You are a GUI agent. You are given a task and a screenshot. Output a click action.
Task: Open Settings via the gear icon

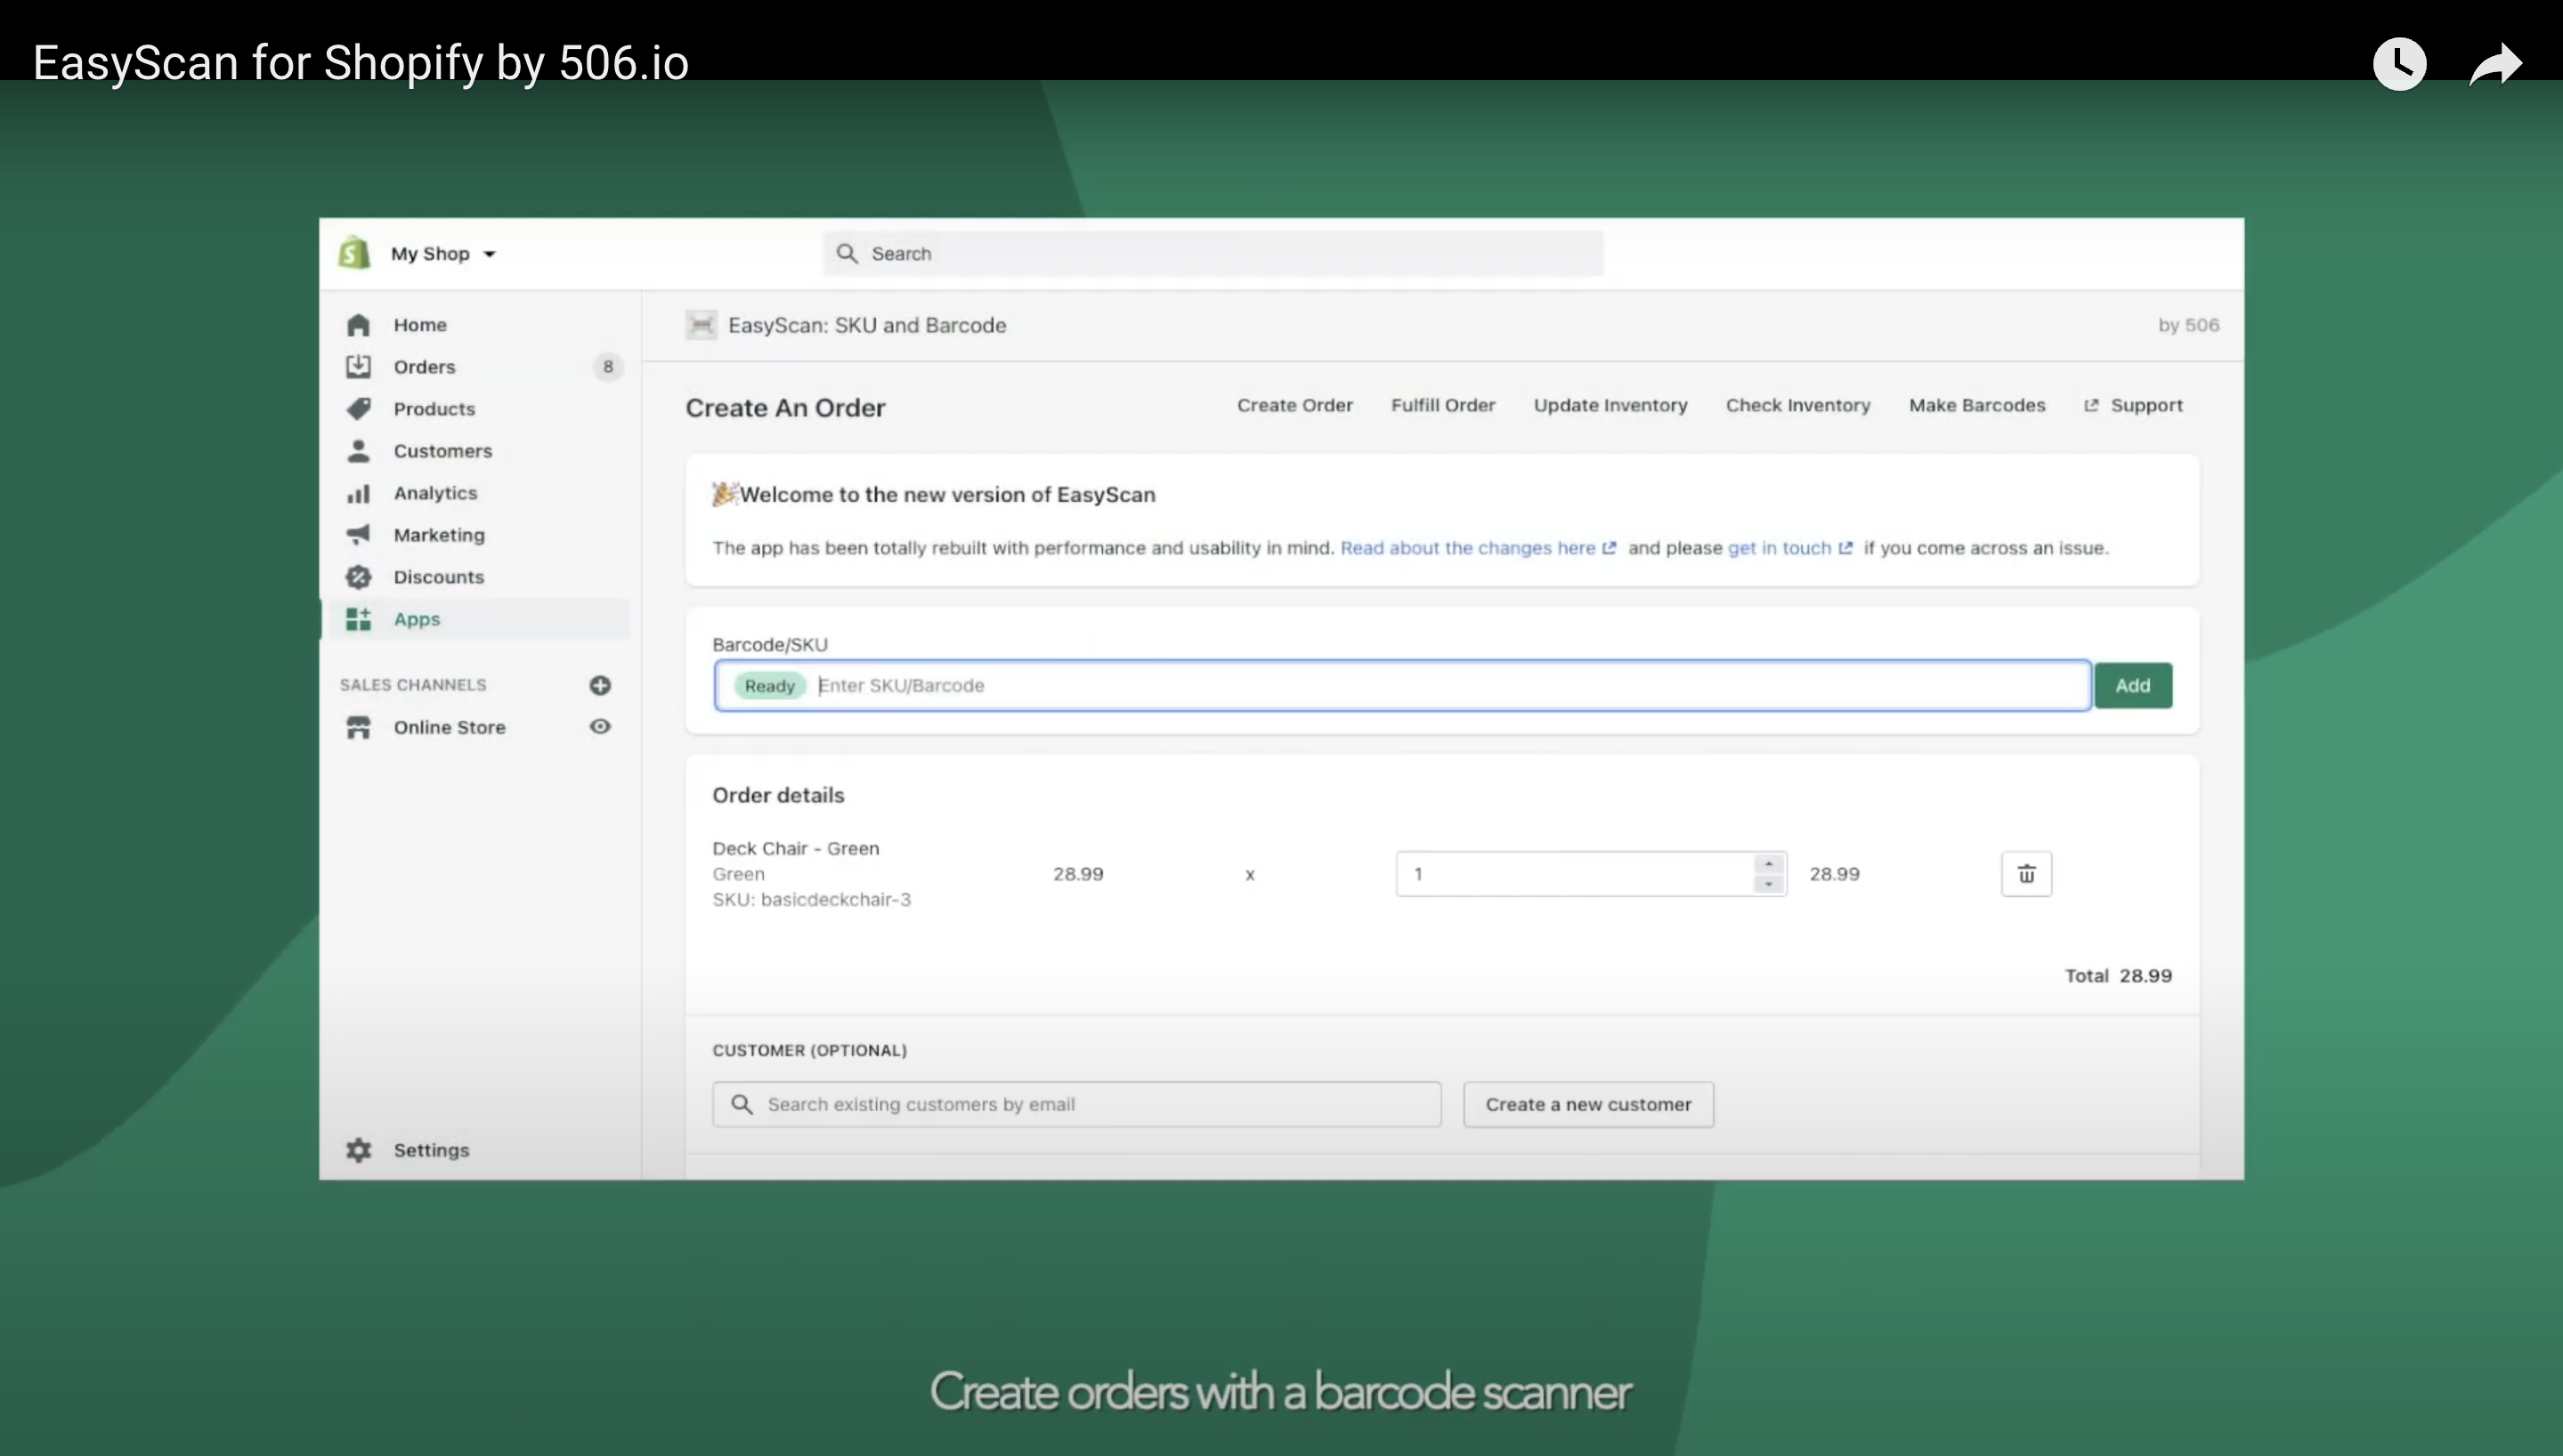(x=358, y=1150)
